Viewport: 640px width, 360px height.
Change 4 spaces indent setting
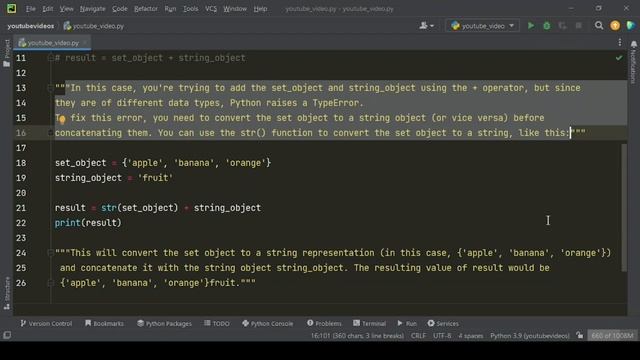(x=471, y=336)
